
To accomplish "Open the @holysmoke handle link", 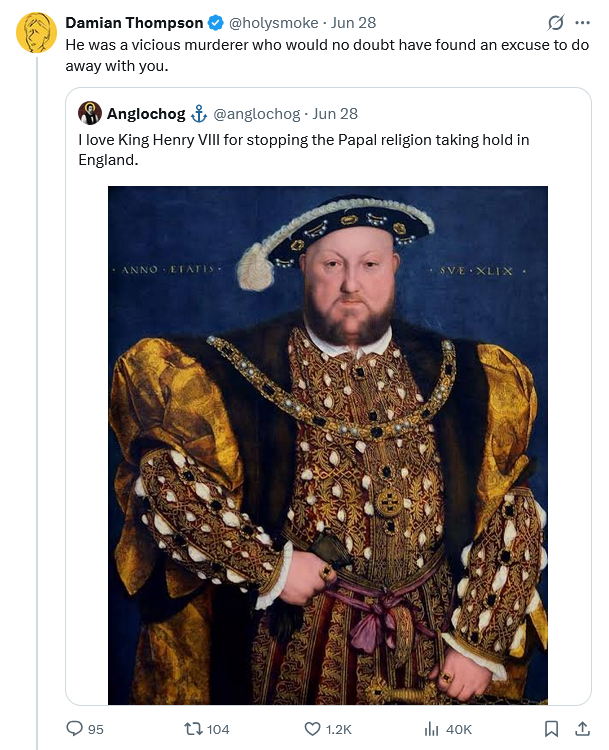I will click(x=274, y=22).
